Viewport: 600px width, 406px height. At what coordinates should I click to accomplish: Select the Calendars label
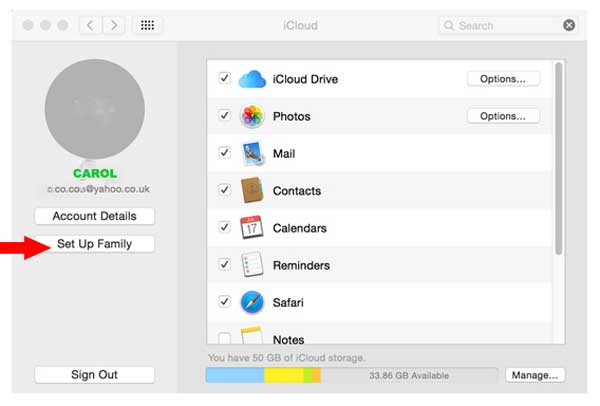click(300, 228)
